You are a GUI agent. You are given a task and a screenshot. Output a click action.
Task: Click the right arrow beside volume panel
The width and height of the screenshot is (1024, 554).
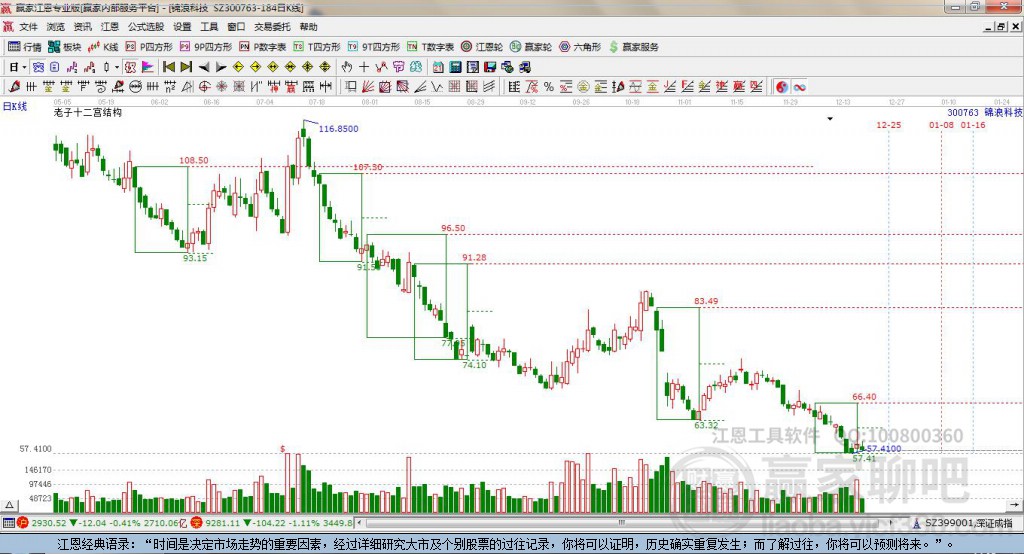(x=1014, y=505)
